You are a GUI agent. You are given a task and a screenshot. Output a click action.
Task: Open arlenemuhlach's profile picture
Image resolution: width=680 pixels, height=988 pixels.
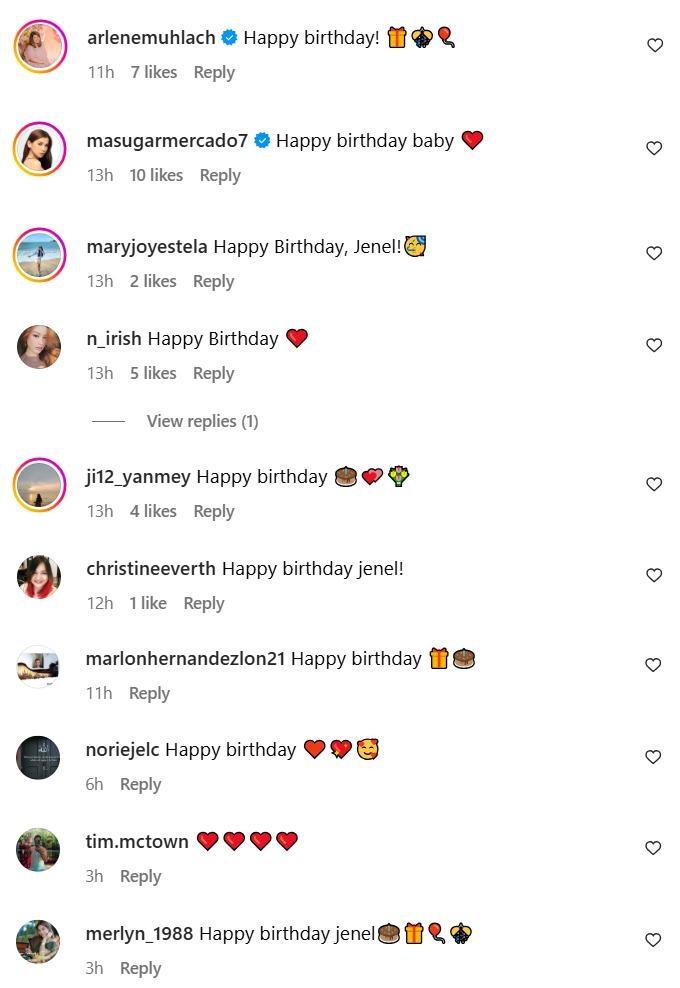[40, 45]
